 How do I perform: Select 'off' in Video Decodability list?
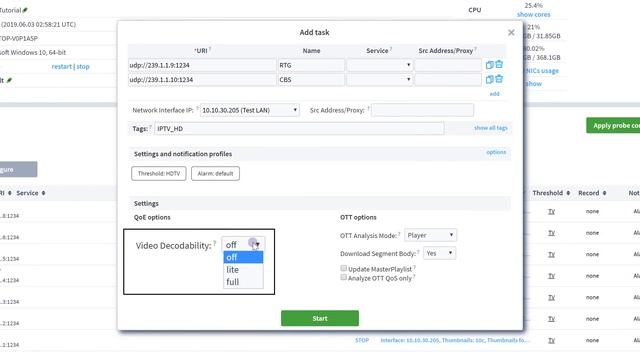(243, 257)
